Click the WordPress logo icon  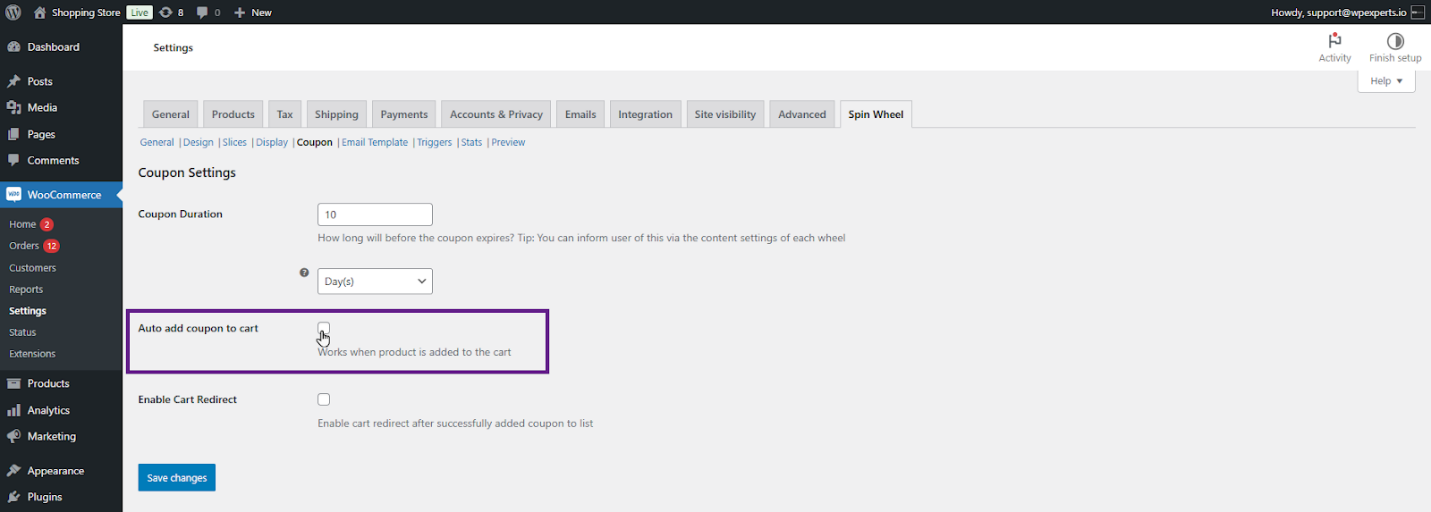pyautogui.click(x=13, y=12)
